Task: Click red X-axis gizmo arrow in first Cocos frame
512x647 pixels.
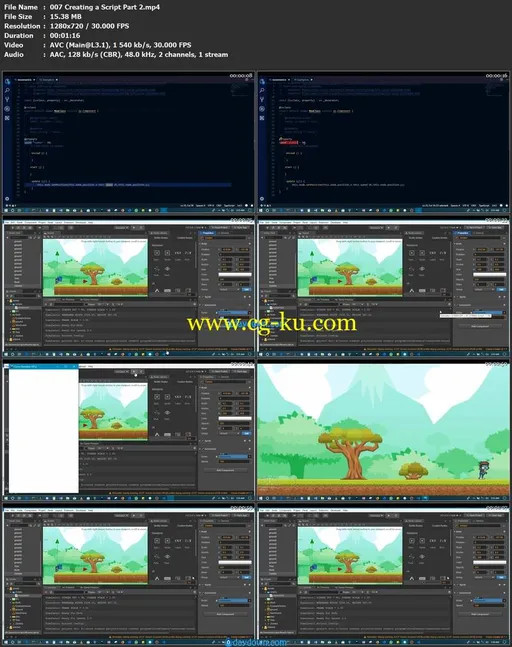Action: tap(85, 281)
